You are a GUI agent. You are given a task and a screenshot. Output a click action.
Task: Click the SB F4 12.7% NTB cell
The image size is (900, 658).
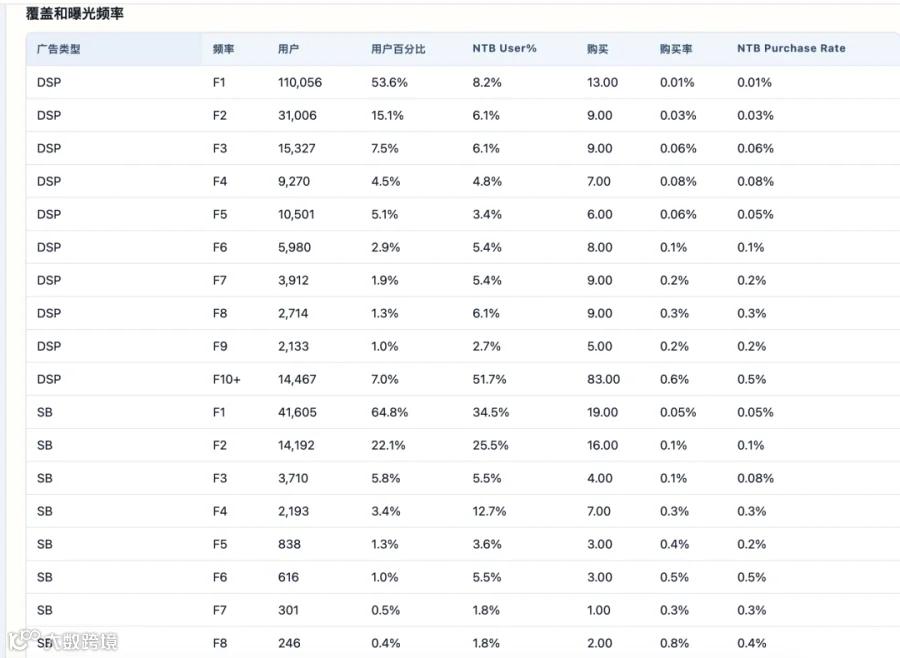[x=489, y=511]
